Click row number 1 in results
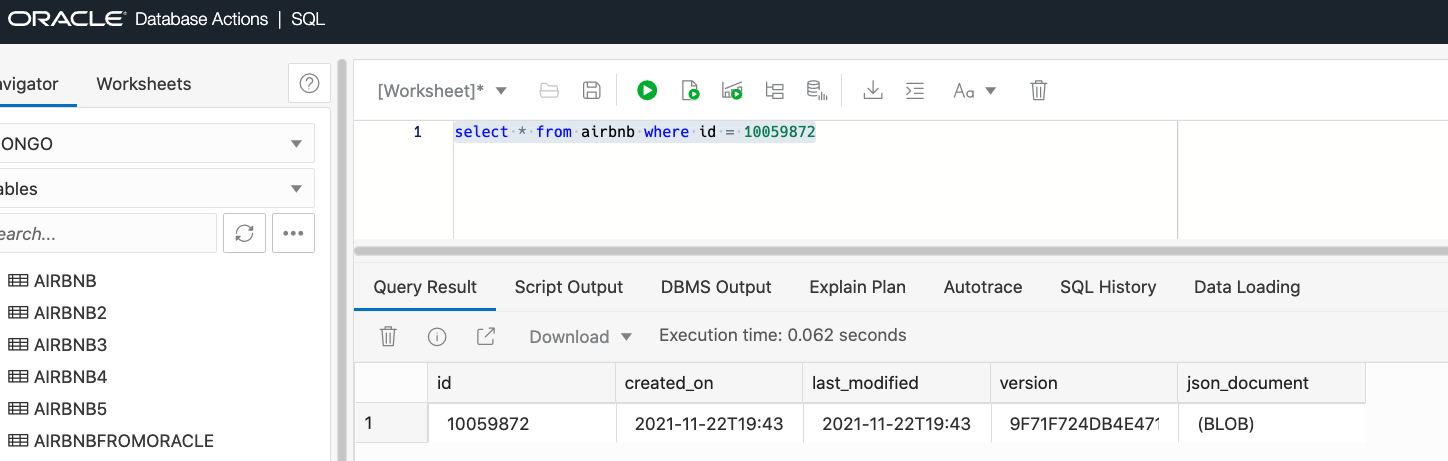 391,424
